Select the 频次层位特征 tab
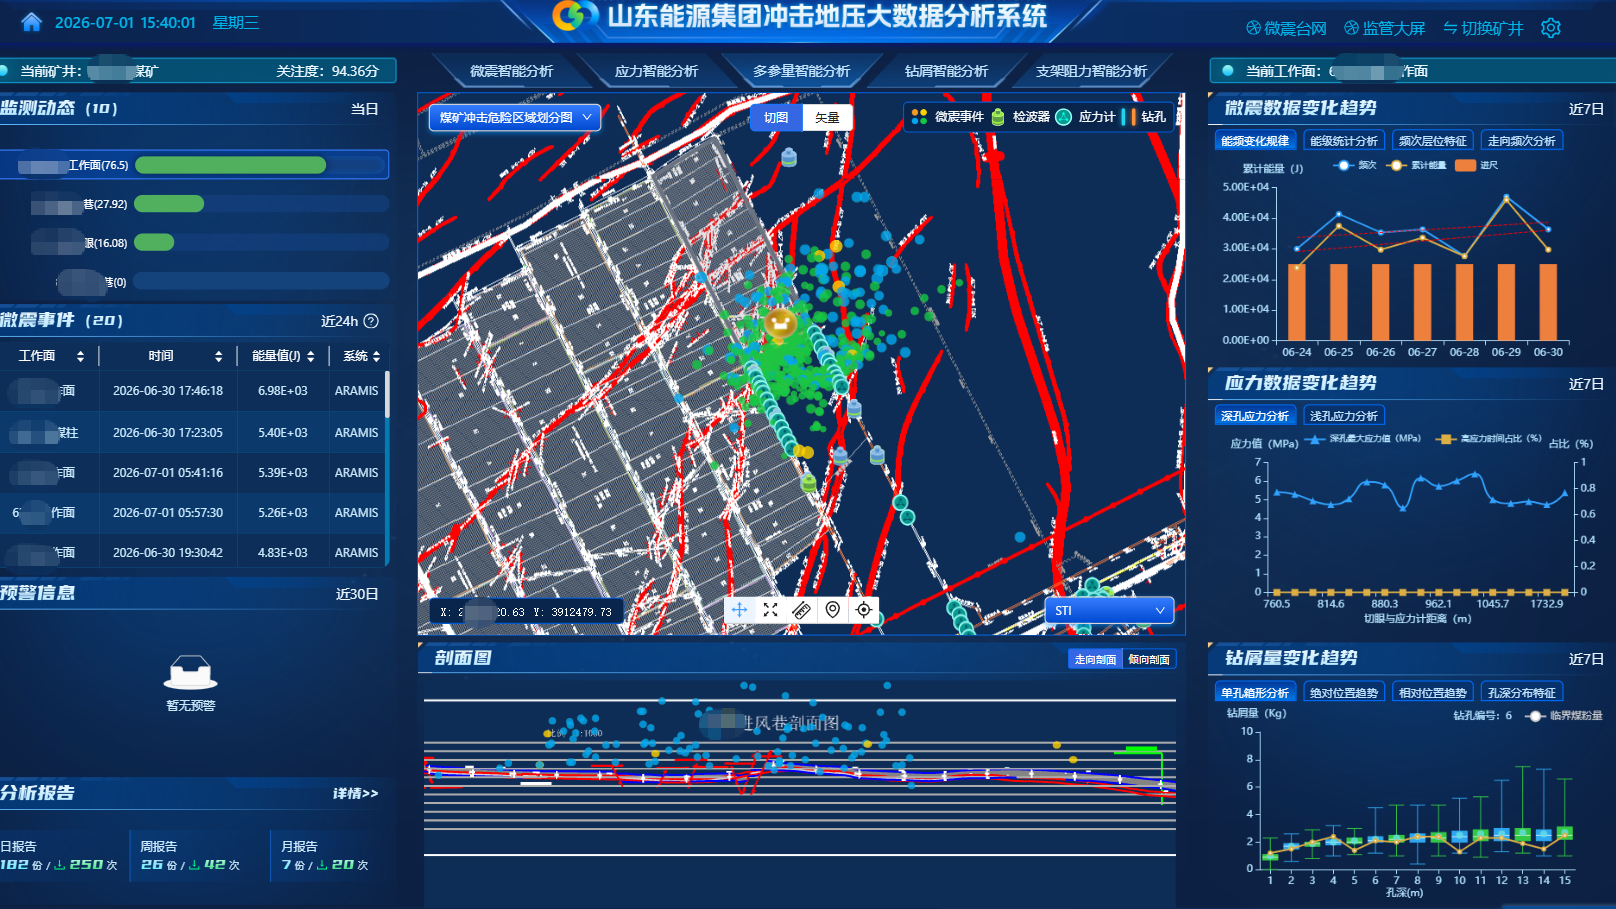Image resolution: width=1616 pixels, height=909 pixels. pos(1433,141)
